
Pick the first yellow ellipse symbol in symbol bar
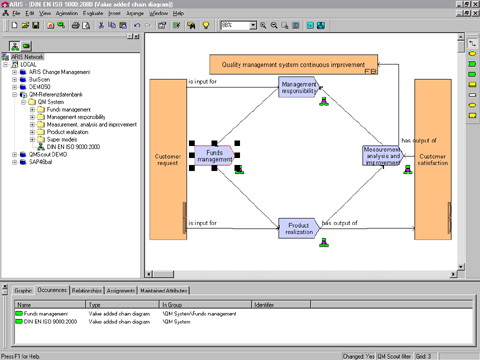click(x=472, y=53)
